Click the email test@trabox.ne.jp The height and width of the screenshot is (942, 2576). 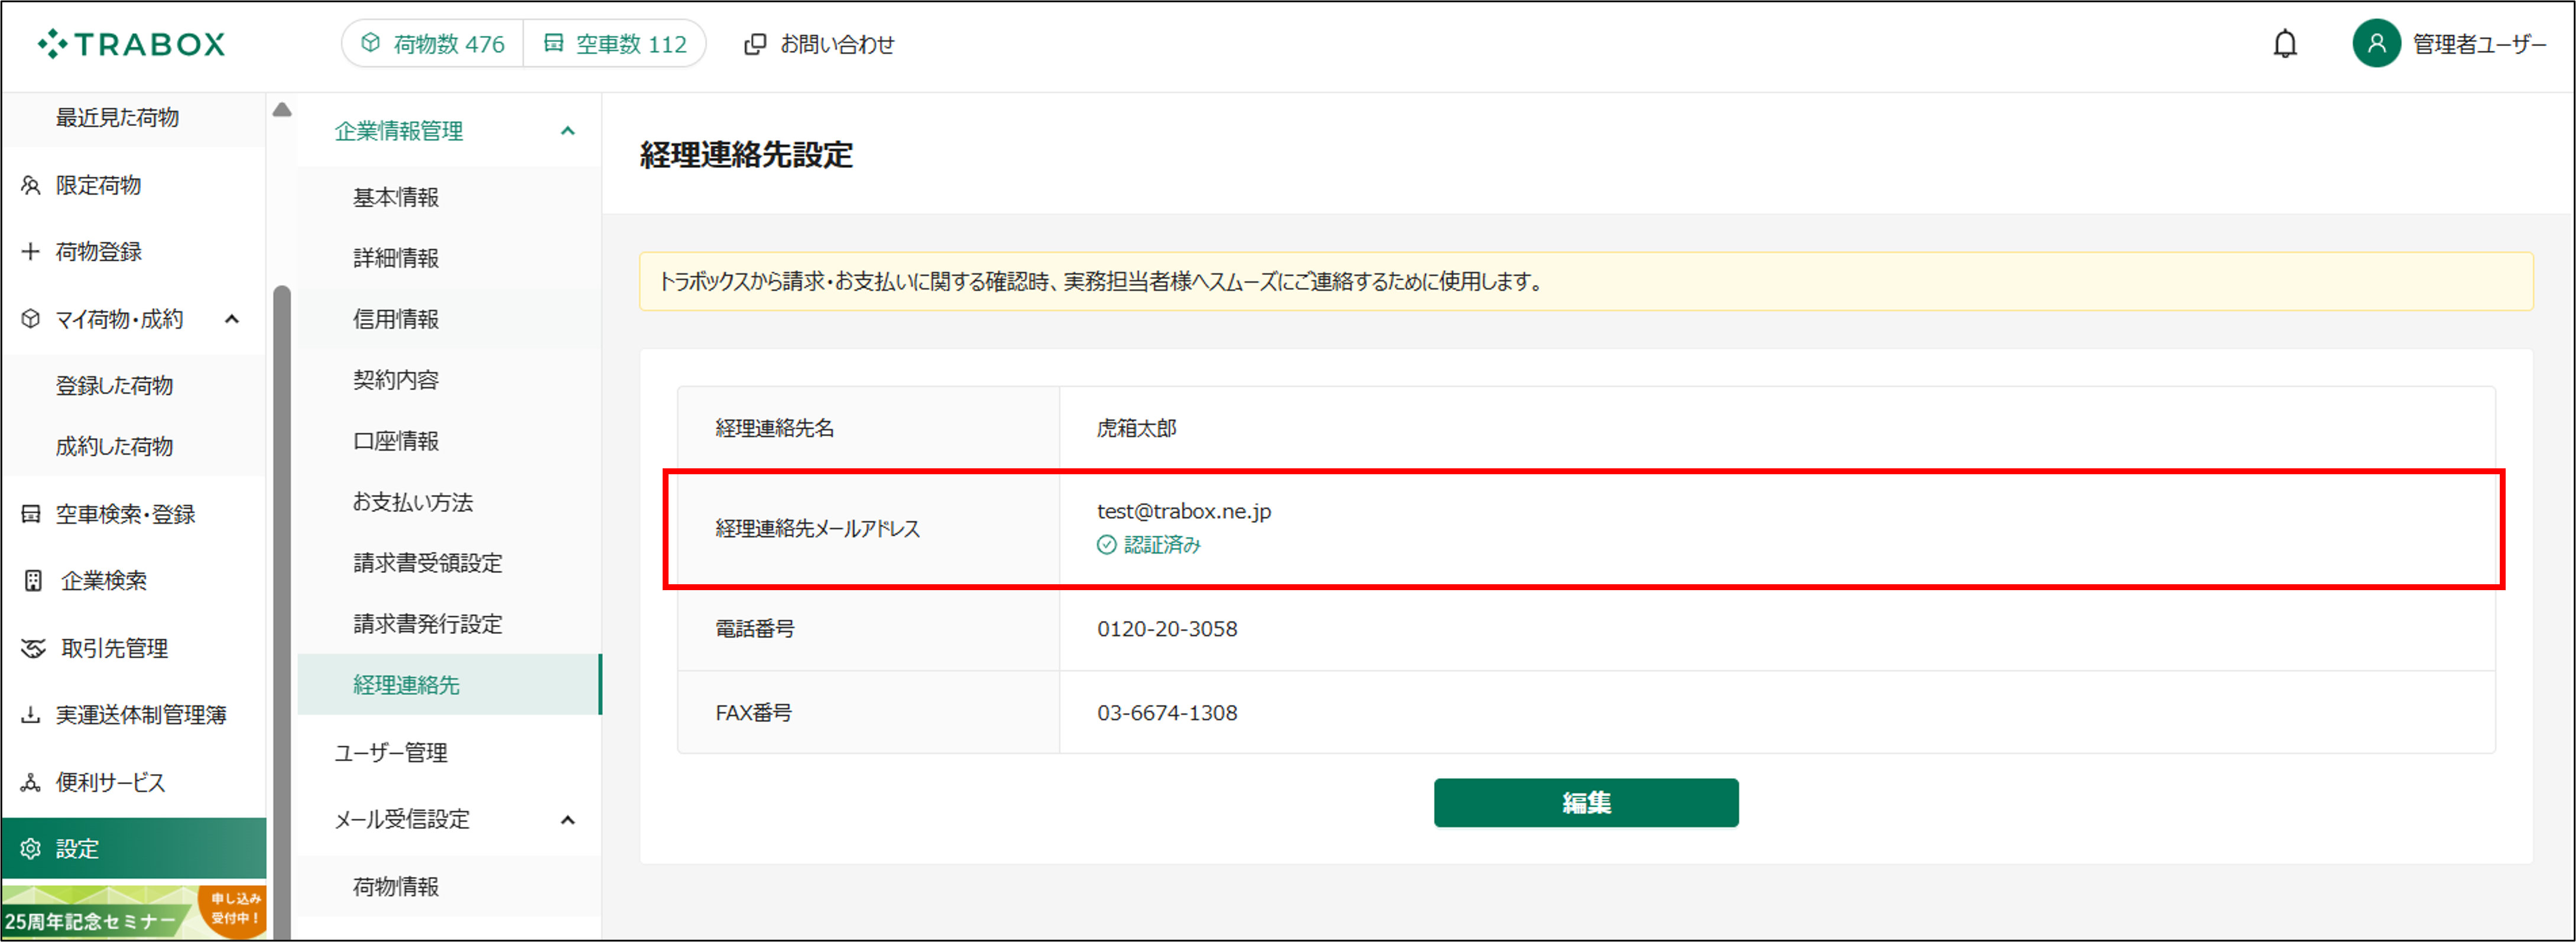tap(1184, 511)
